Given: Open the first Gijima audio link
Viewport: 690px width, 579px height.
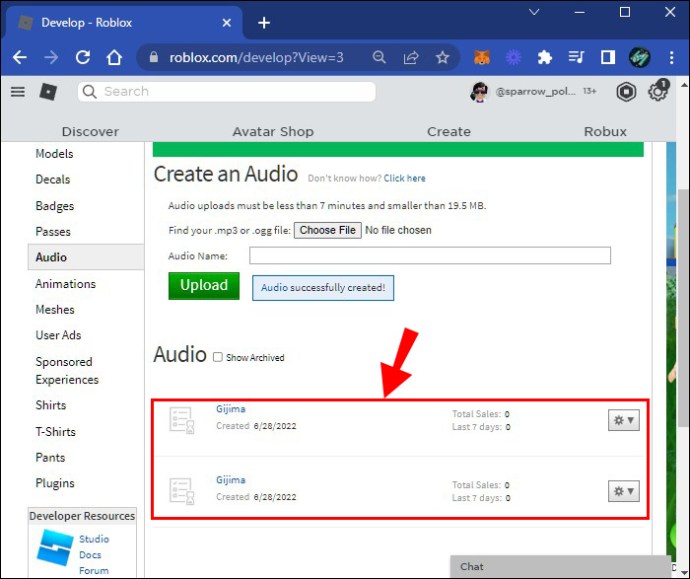Looking at the screenshot, I should click(231, 409).
